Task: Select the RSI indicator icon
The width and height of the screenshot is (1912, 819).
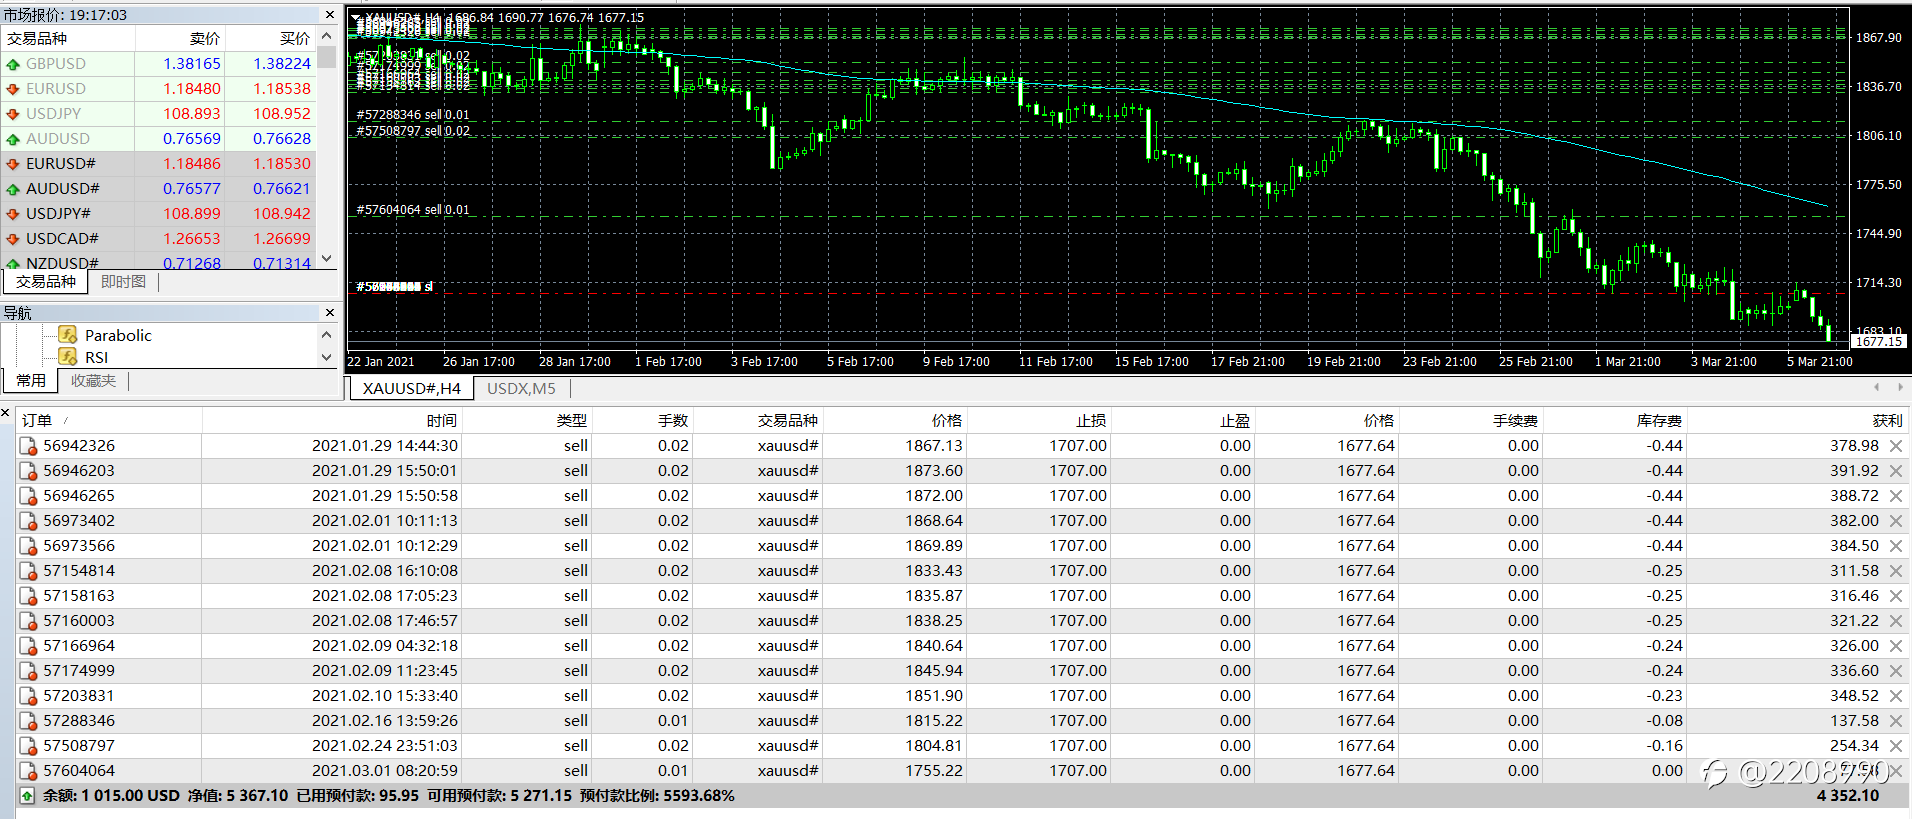Action: [x=68, y=357]
